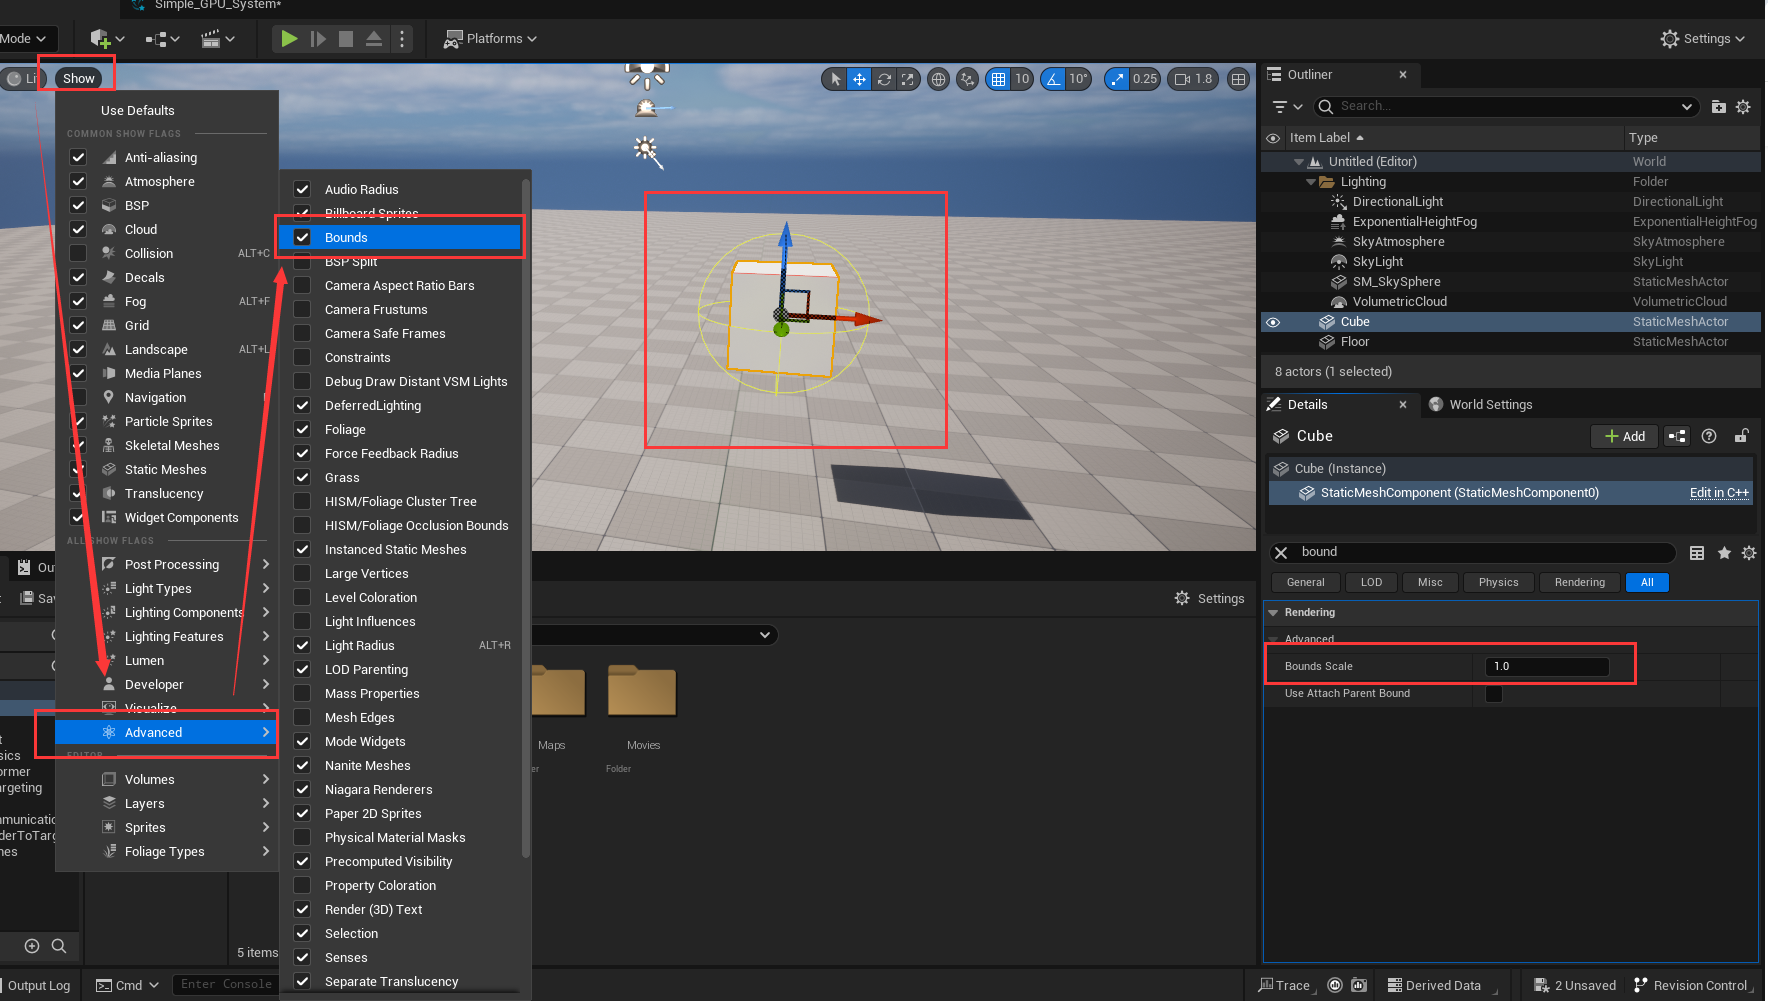The width and height of the screenshot is (1768, 1001).
Task: Click the Bounds Scale value field
Action: click(x=1547, y=667)
